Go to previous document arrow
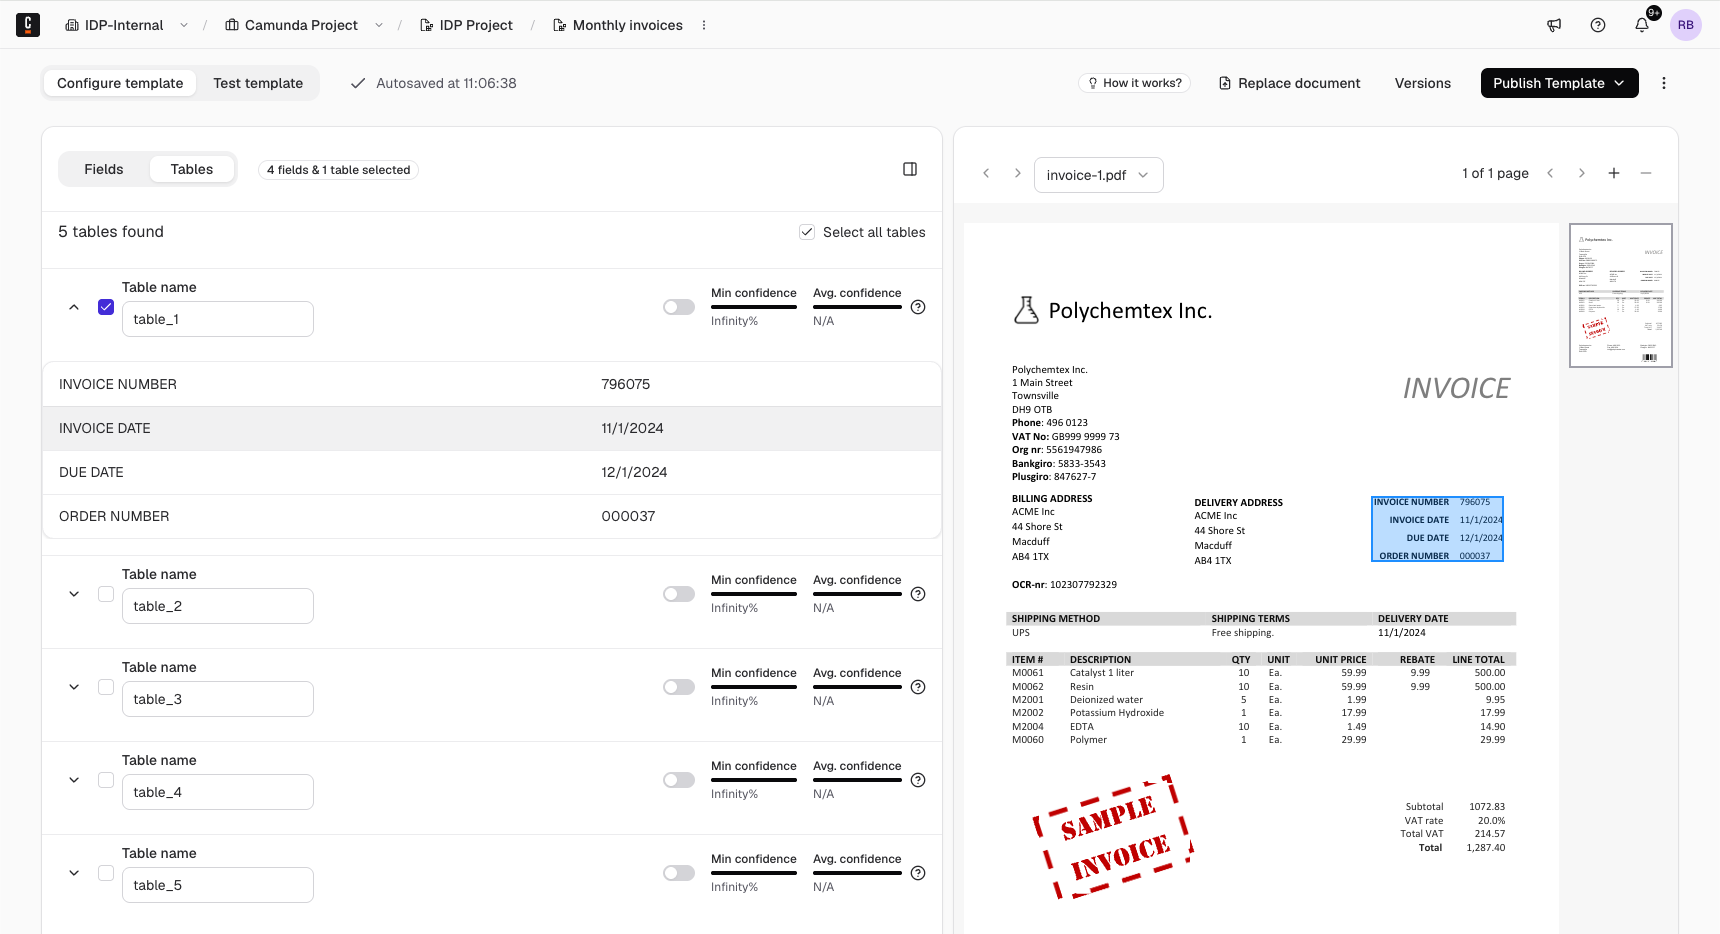The width and height of the screenshot is (1720, 934). click(986, 174)
